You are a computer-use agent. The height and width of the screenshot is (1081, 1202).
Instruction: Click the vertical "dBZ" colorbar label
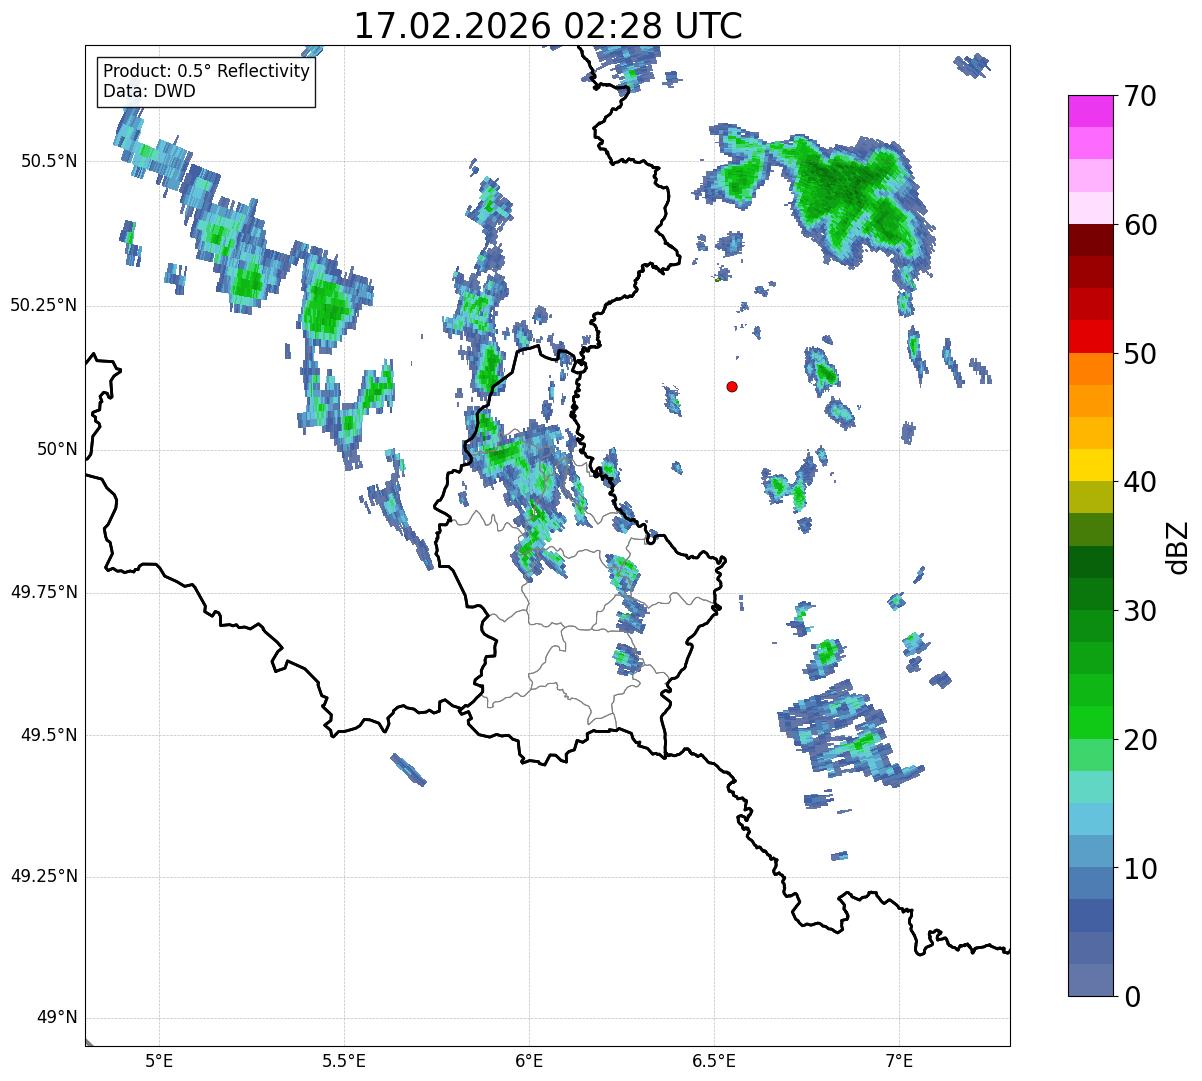coord(1178,546)
